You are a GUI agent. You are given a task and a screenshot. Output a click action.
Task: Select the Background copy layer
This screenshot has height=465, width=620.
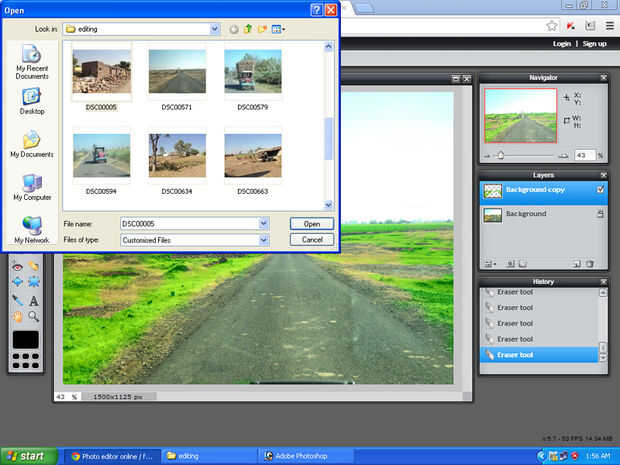[544, 191]
